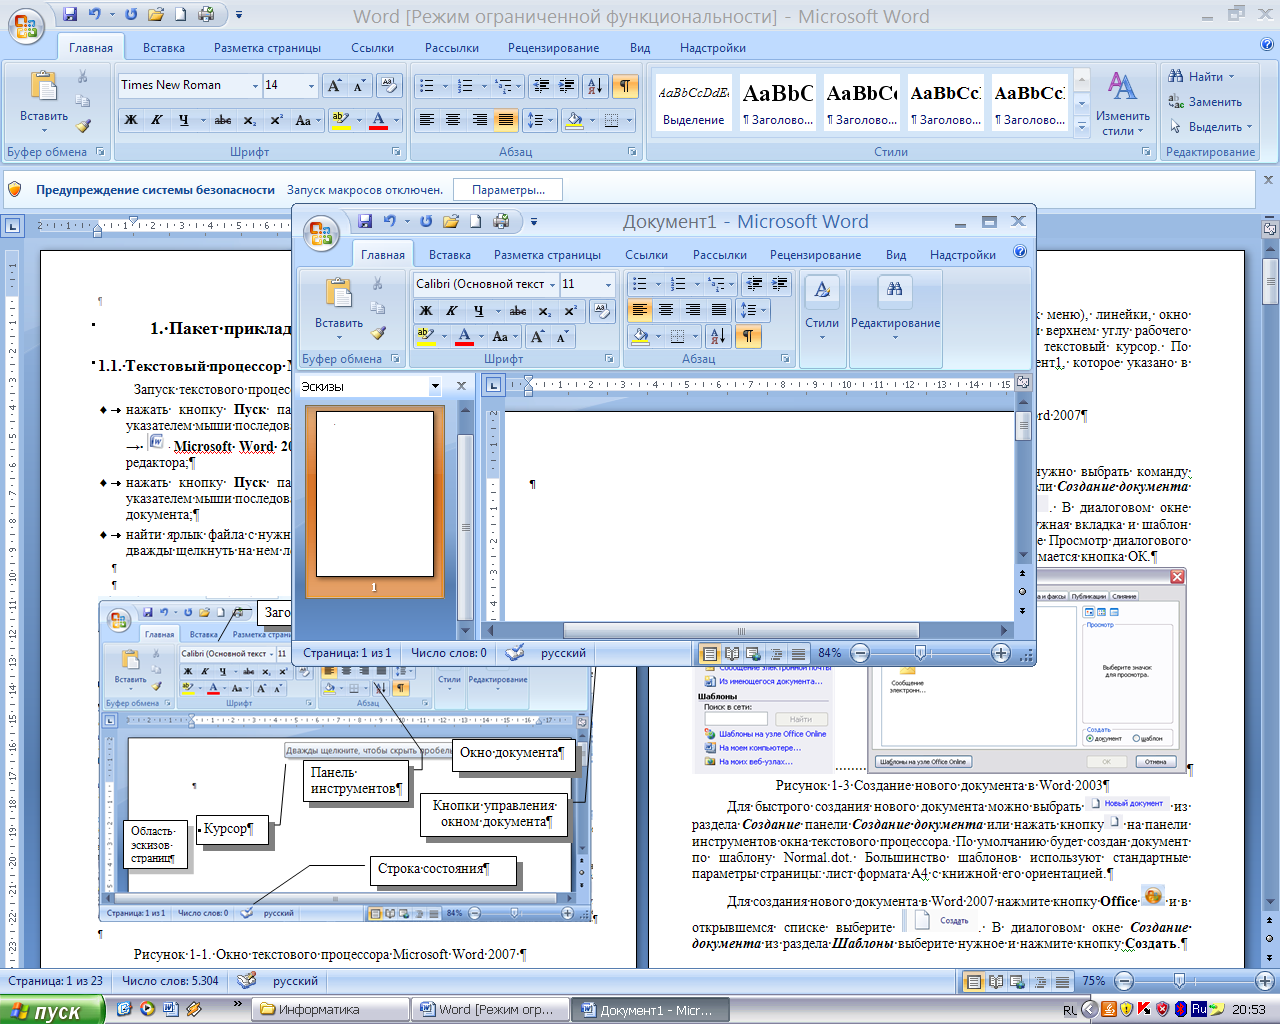Switch Документ1 to Print Layout view
This screenshot has width=1280, height=1024.
pyautogui.click(x=710, y=653)
